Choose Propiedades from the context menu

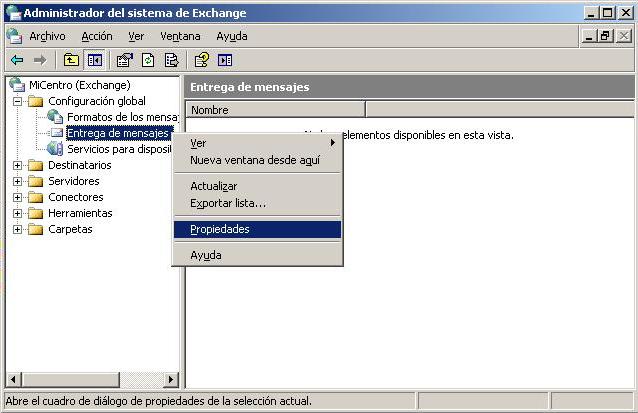(x=220, y=229)
